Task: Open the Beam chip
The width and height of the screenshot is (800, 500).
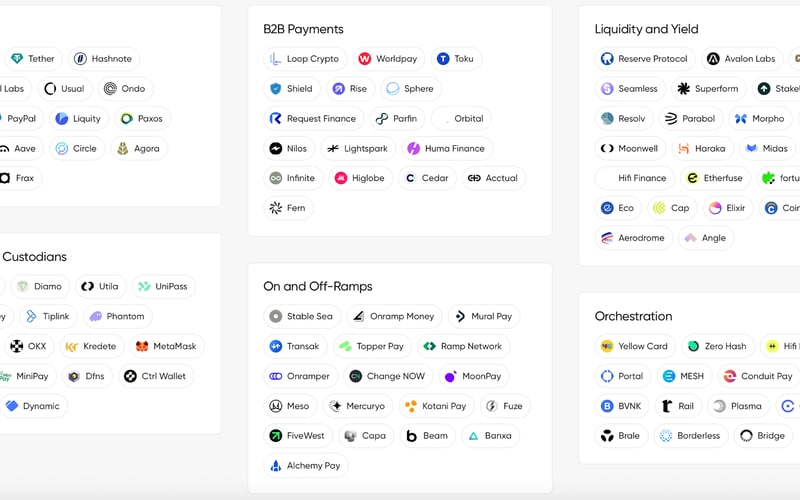Action: coord(428,436)
